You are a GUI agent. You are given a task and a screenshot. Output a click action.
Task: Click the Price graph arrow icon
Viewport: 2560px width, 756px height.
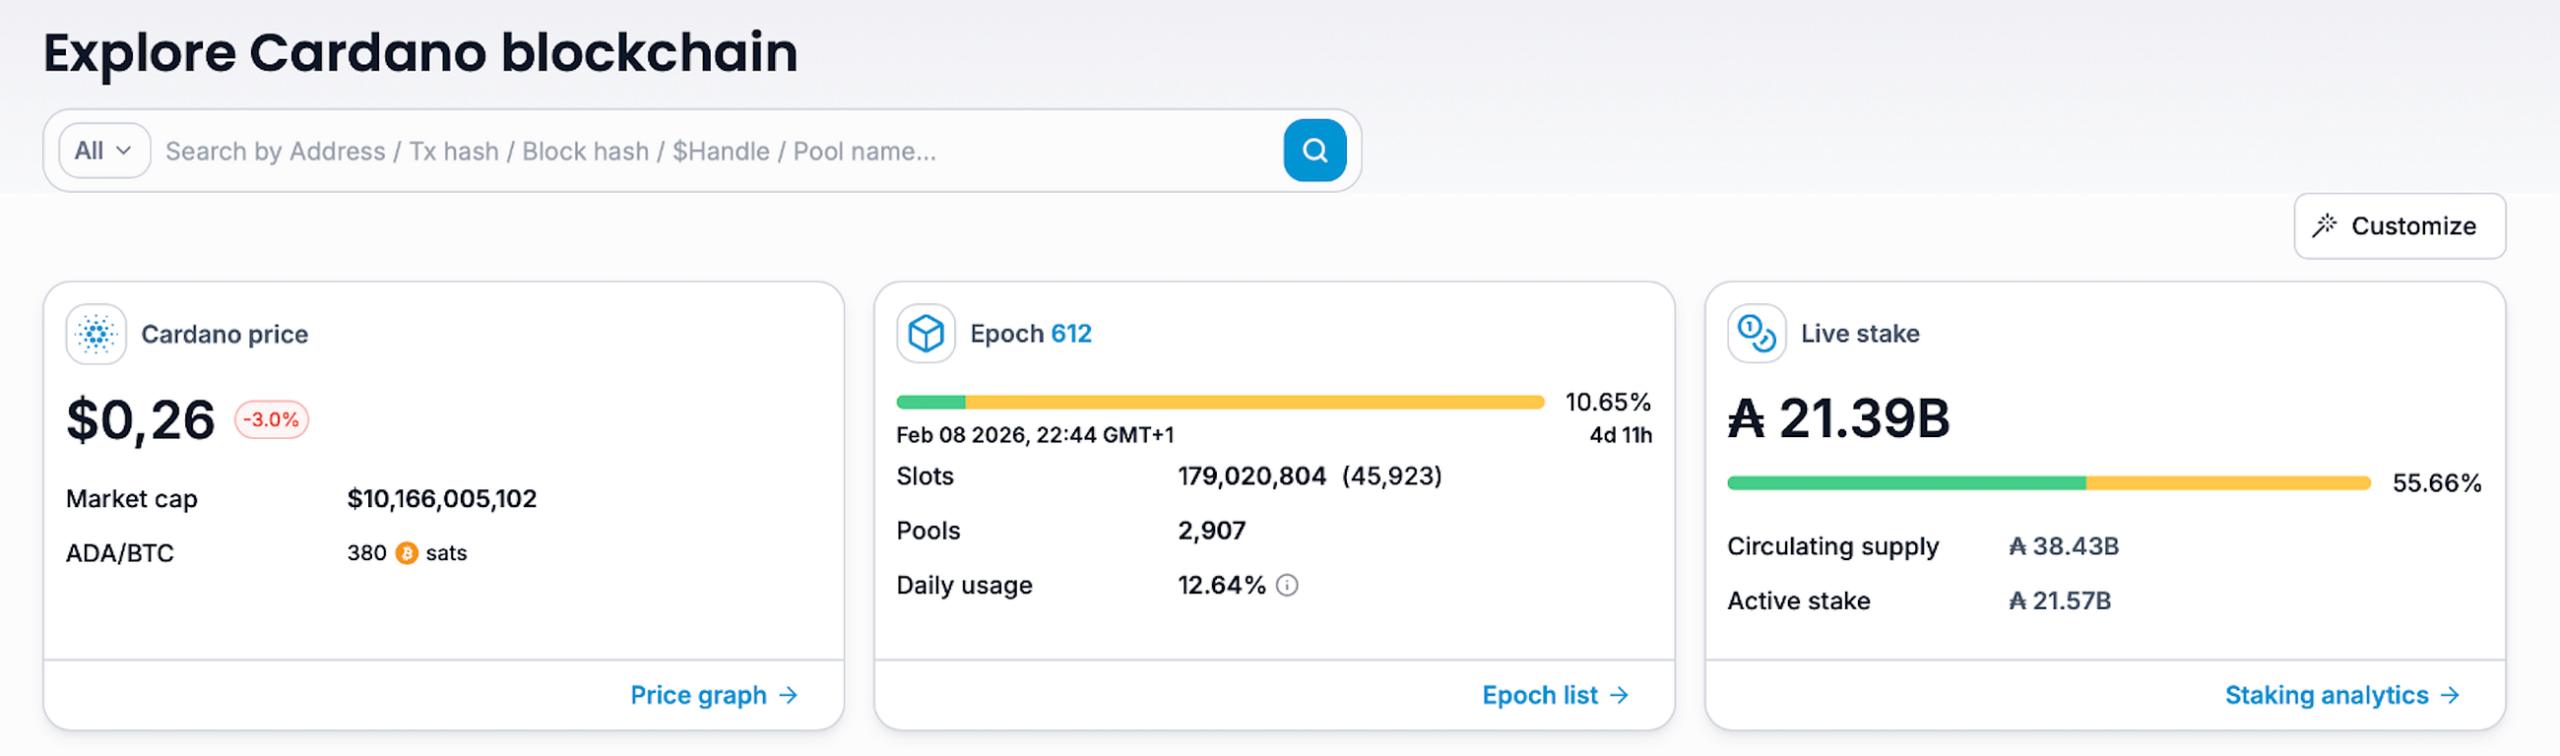coord(789,695)
